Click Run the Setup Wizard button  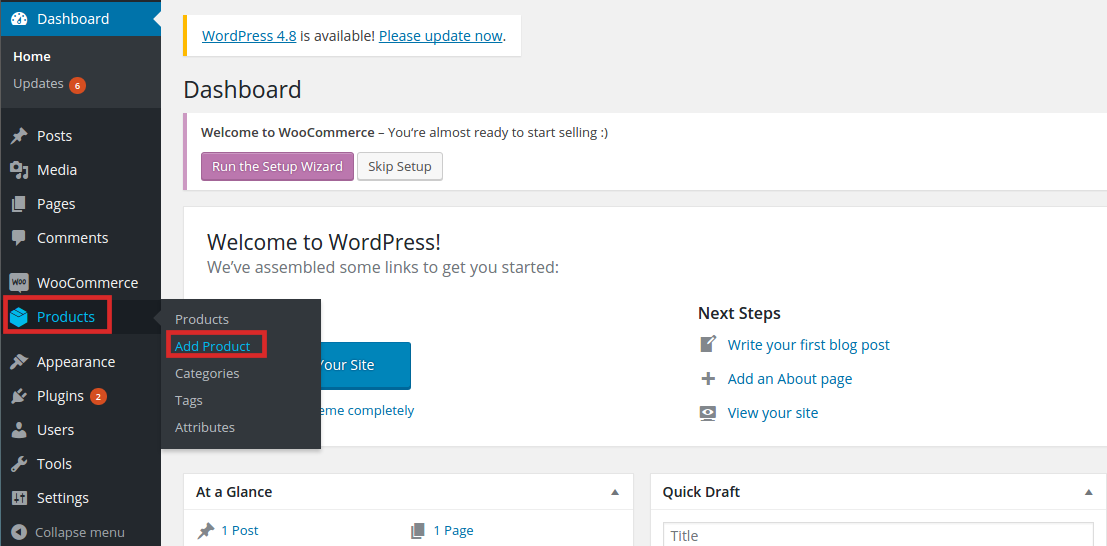[277, 167]
